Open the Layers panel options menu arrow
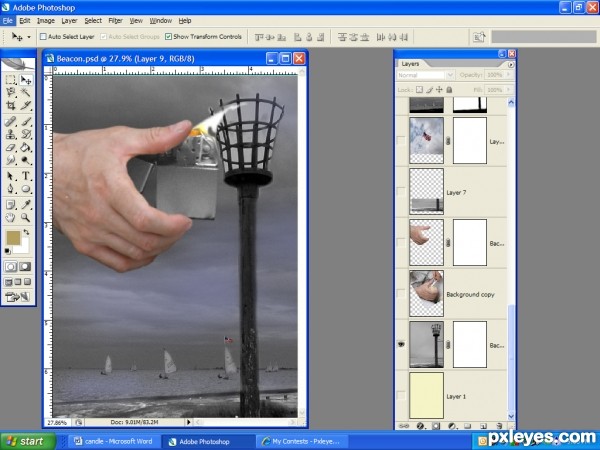 (x=511, y=65)
